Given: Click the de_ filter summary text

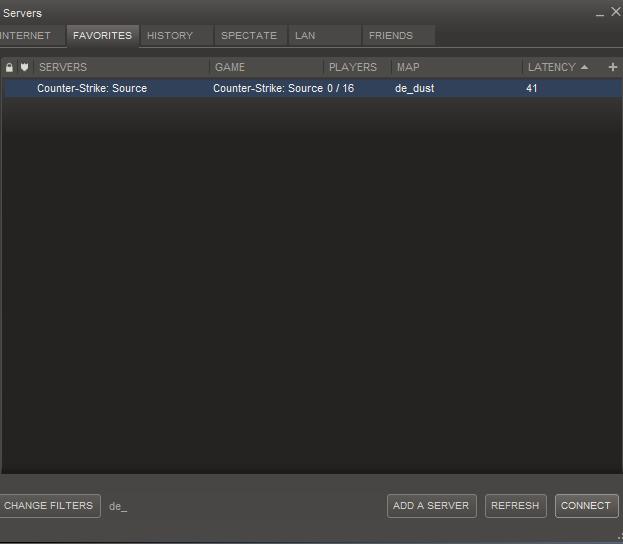Looking at the screenshot, I should [x=118, y=506].
